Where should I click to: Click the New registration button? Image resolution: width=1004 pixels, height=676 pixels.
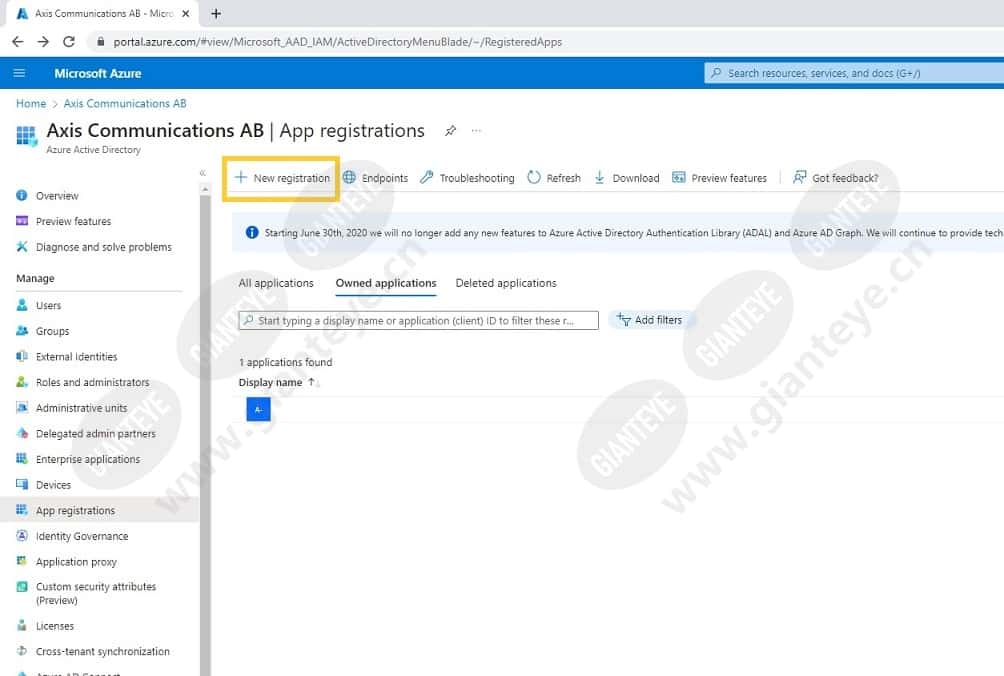tap(282, 178)
